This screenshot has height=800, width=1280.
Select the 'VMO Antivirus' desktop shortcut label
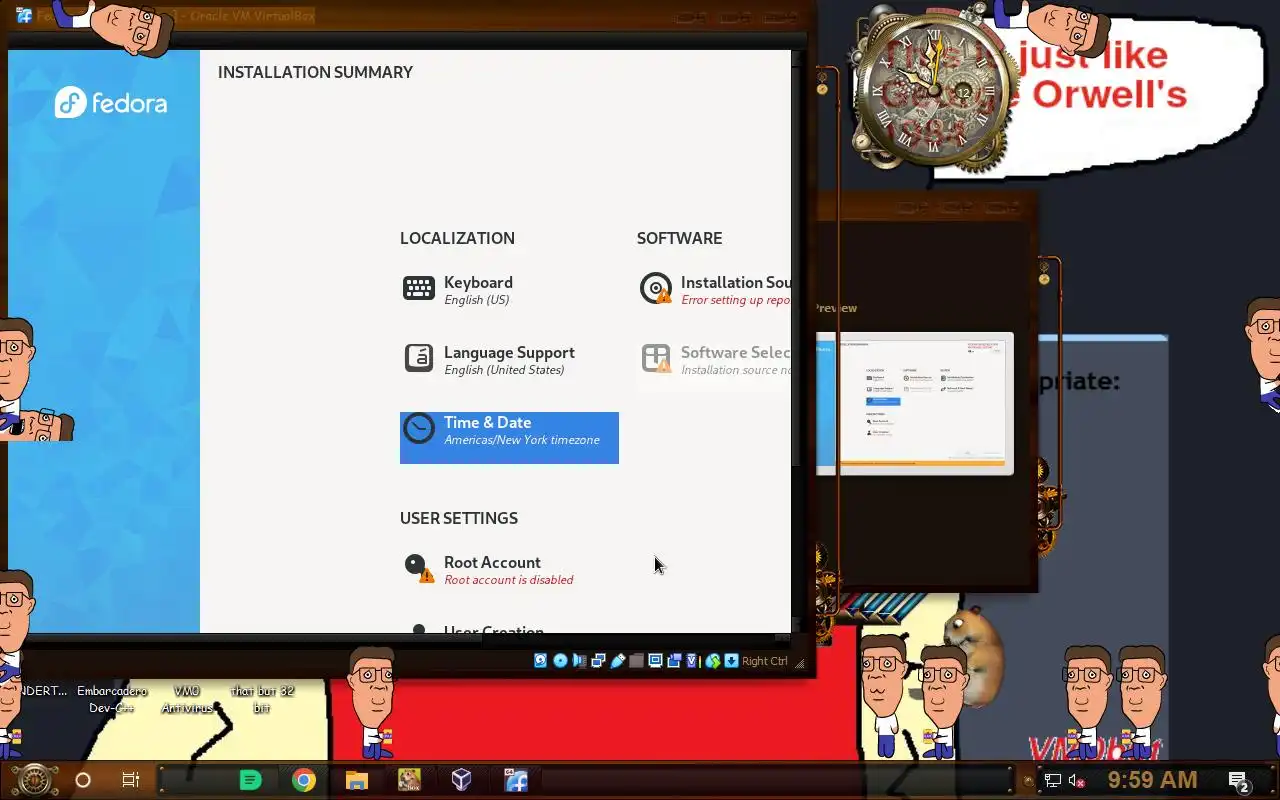pyautogui.click(x=187, y=699)
